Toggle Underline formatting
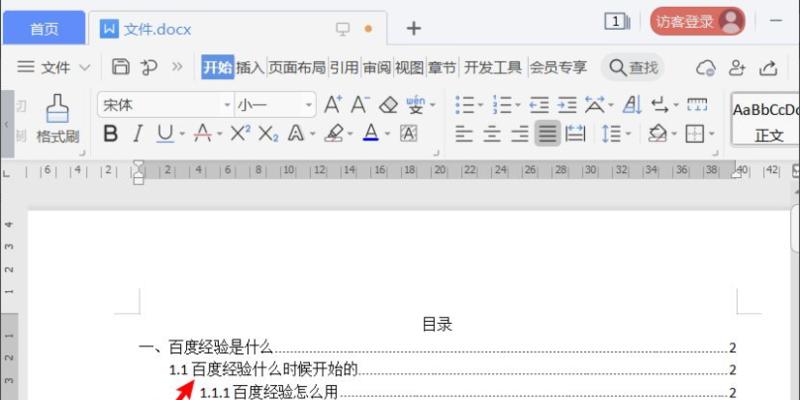This screenshot has height=400, width=800. tap(165, 134)
